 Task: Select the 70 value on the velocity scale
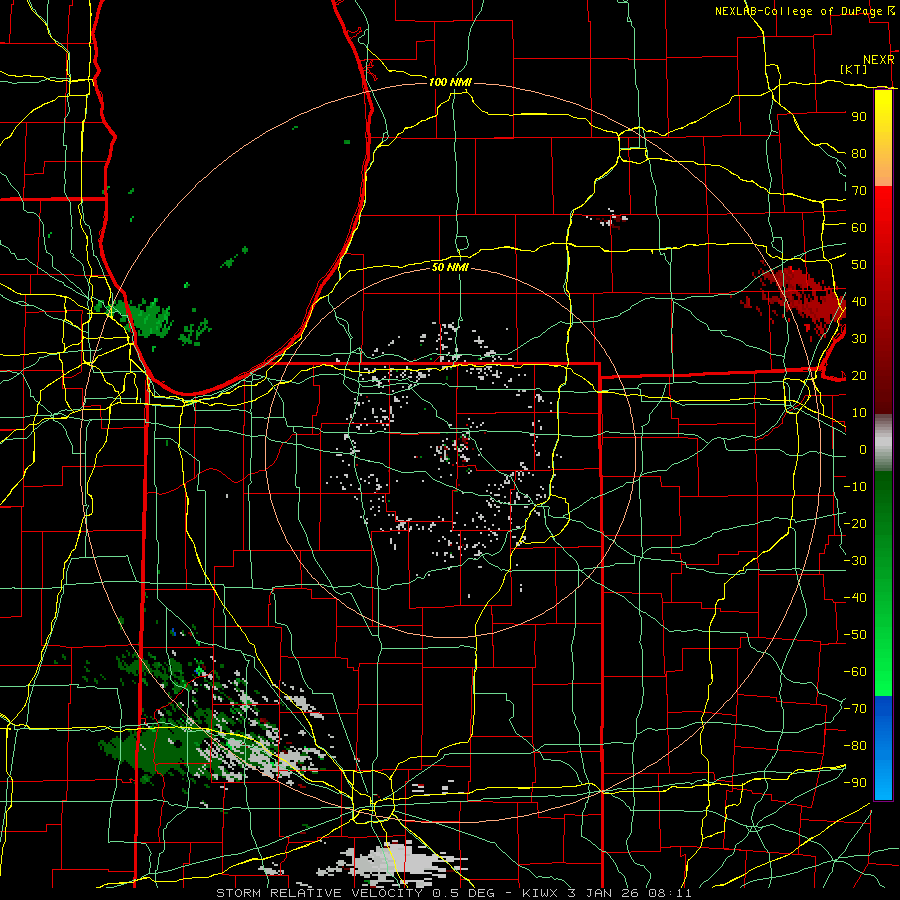point(859,191)
